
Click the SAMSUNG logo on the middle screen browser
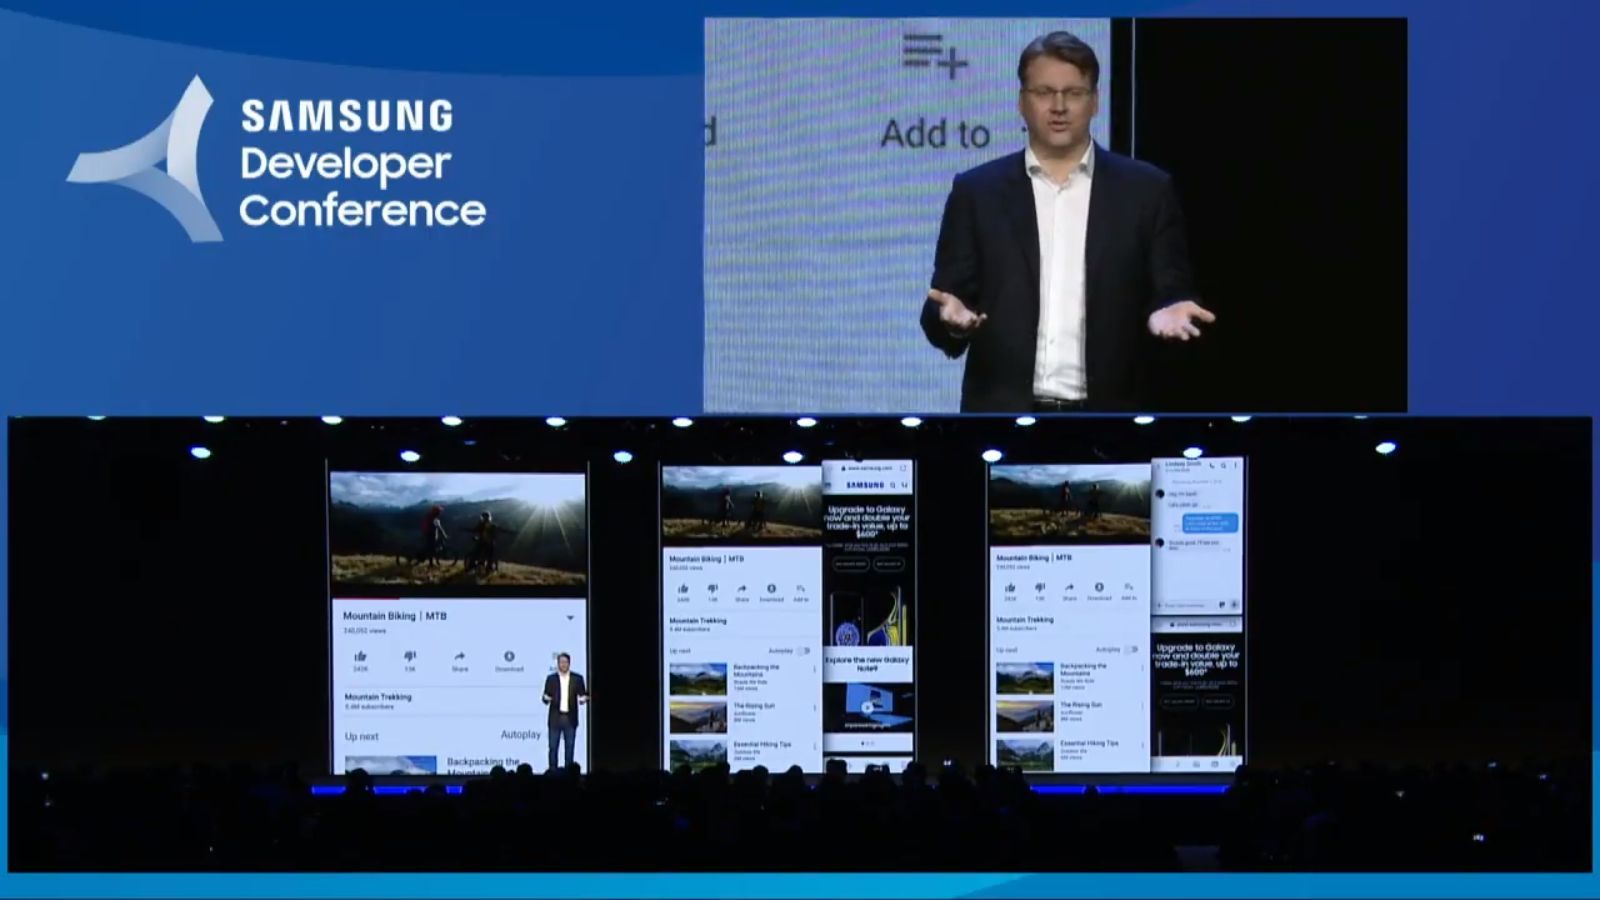tap(865, 485)
